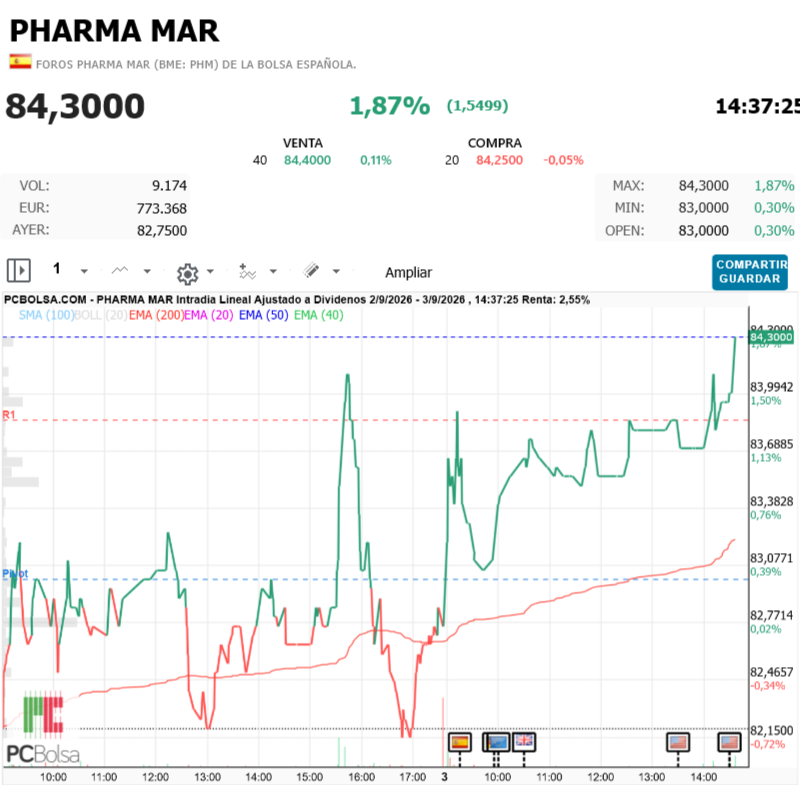Click the MIN value 83,0000

(x=704, y=208)
